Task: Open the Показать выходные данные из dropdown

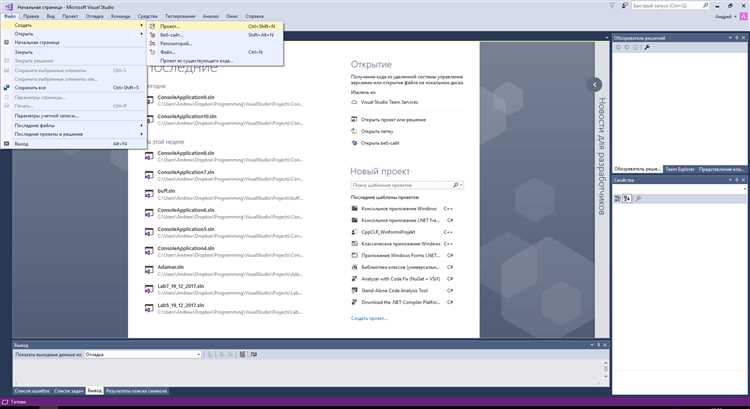Action: [x=199, y=354]
